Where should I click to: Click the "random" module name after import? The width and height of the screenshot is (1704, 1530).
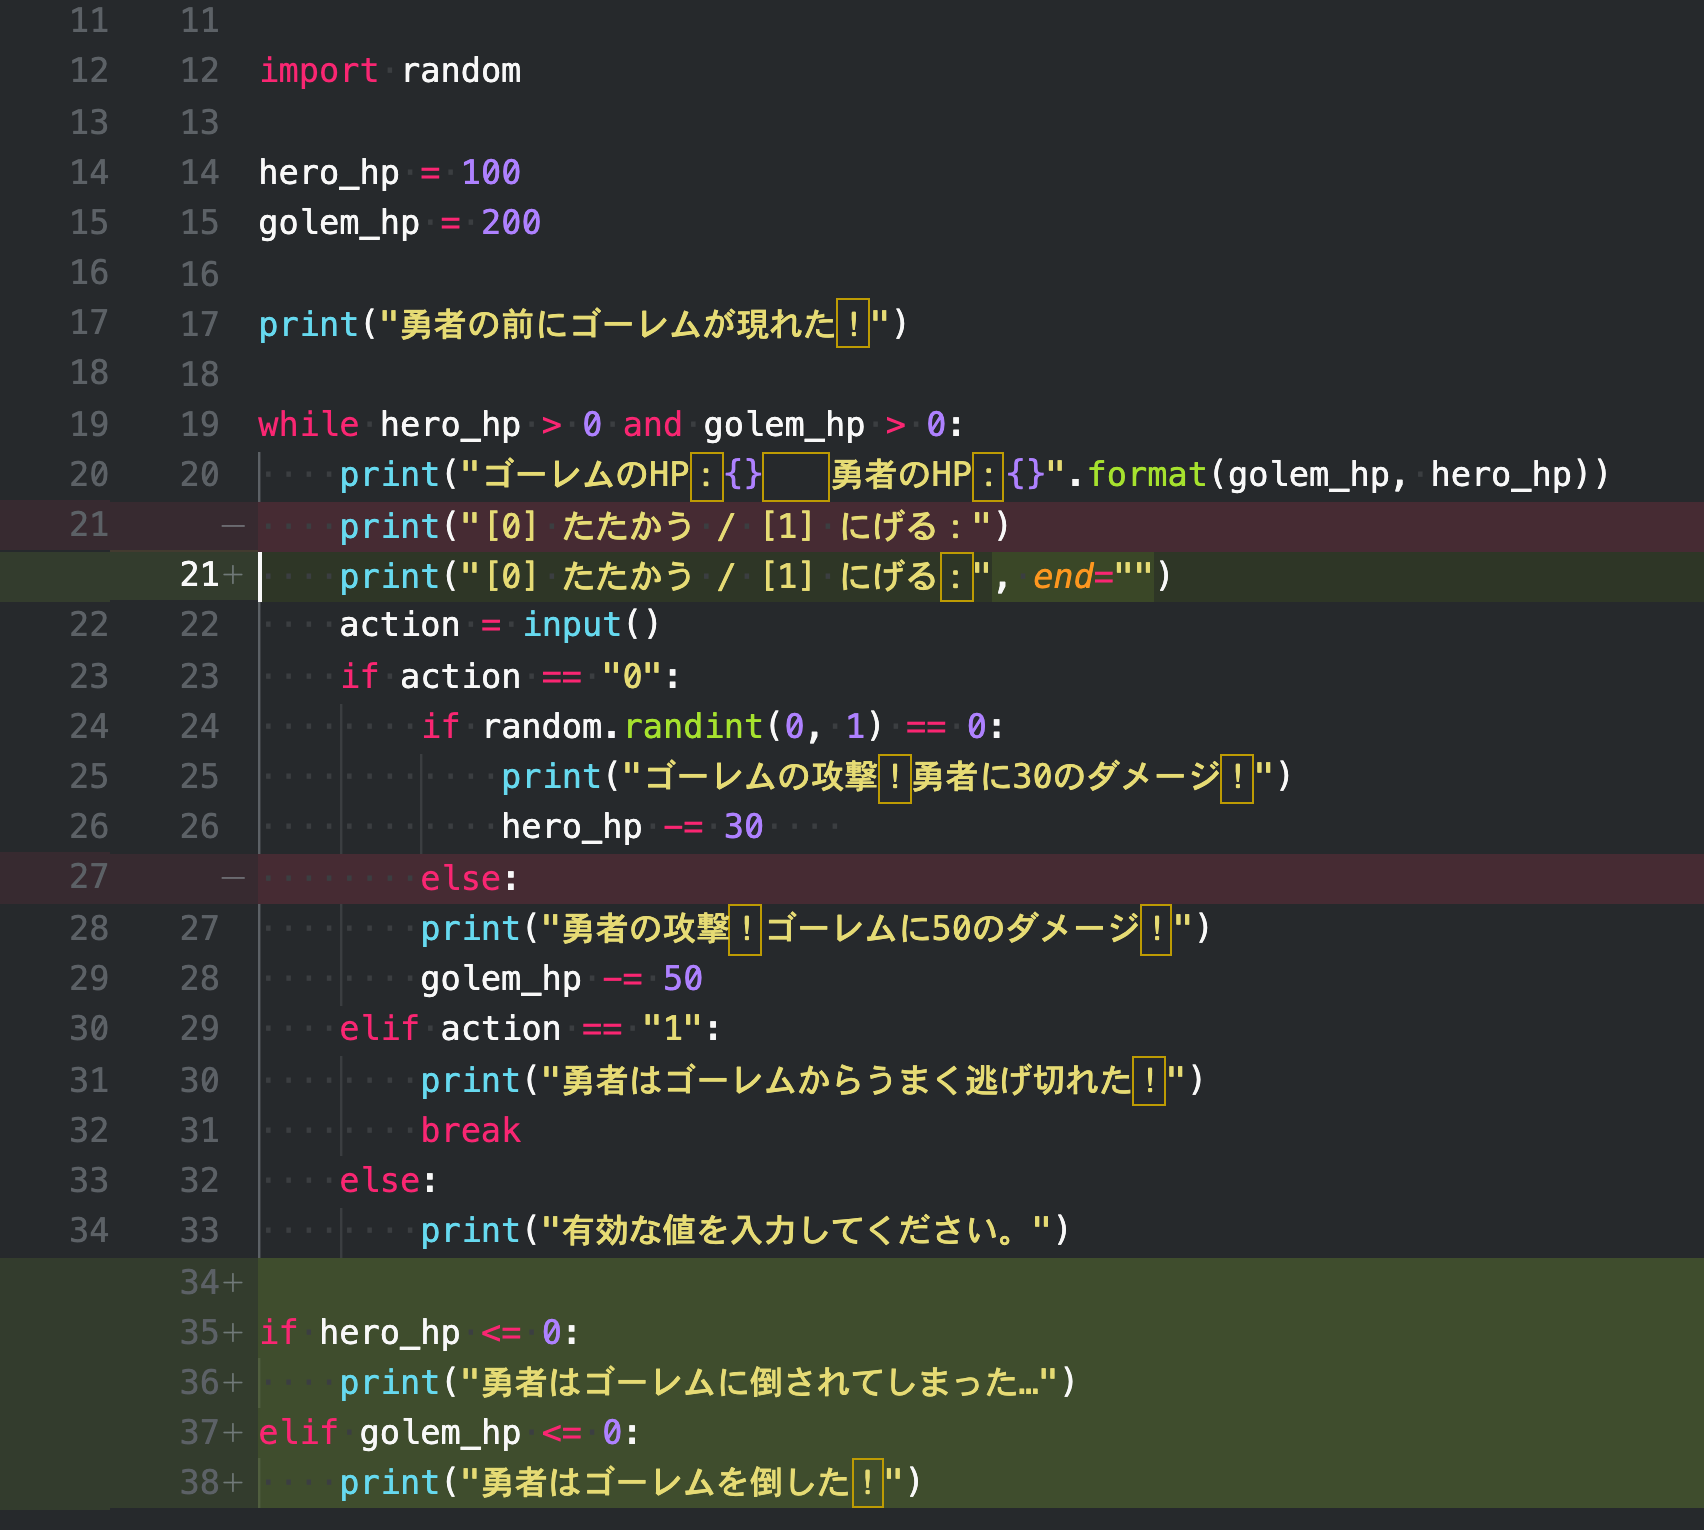(x=461, y=71)
